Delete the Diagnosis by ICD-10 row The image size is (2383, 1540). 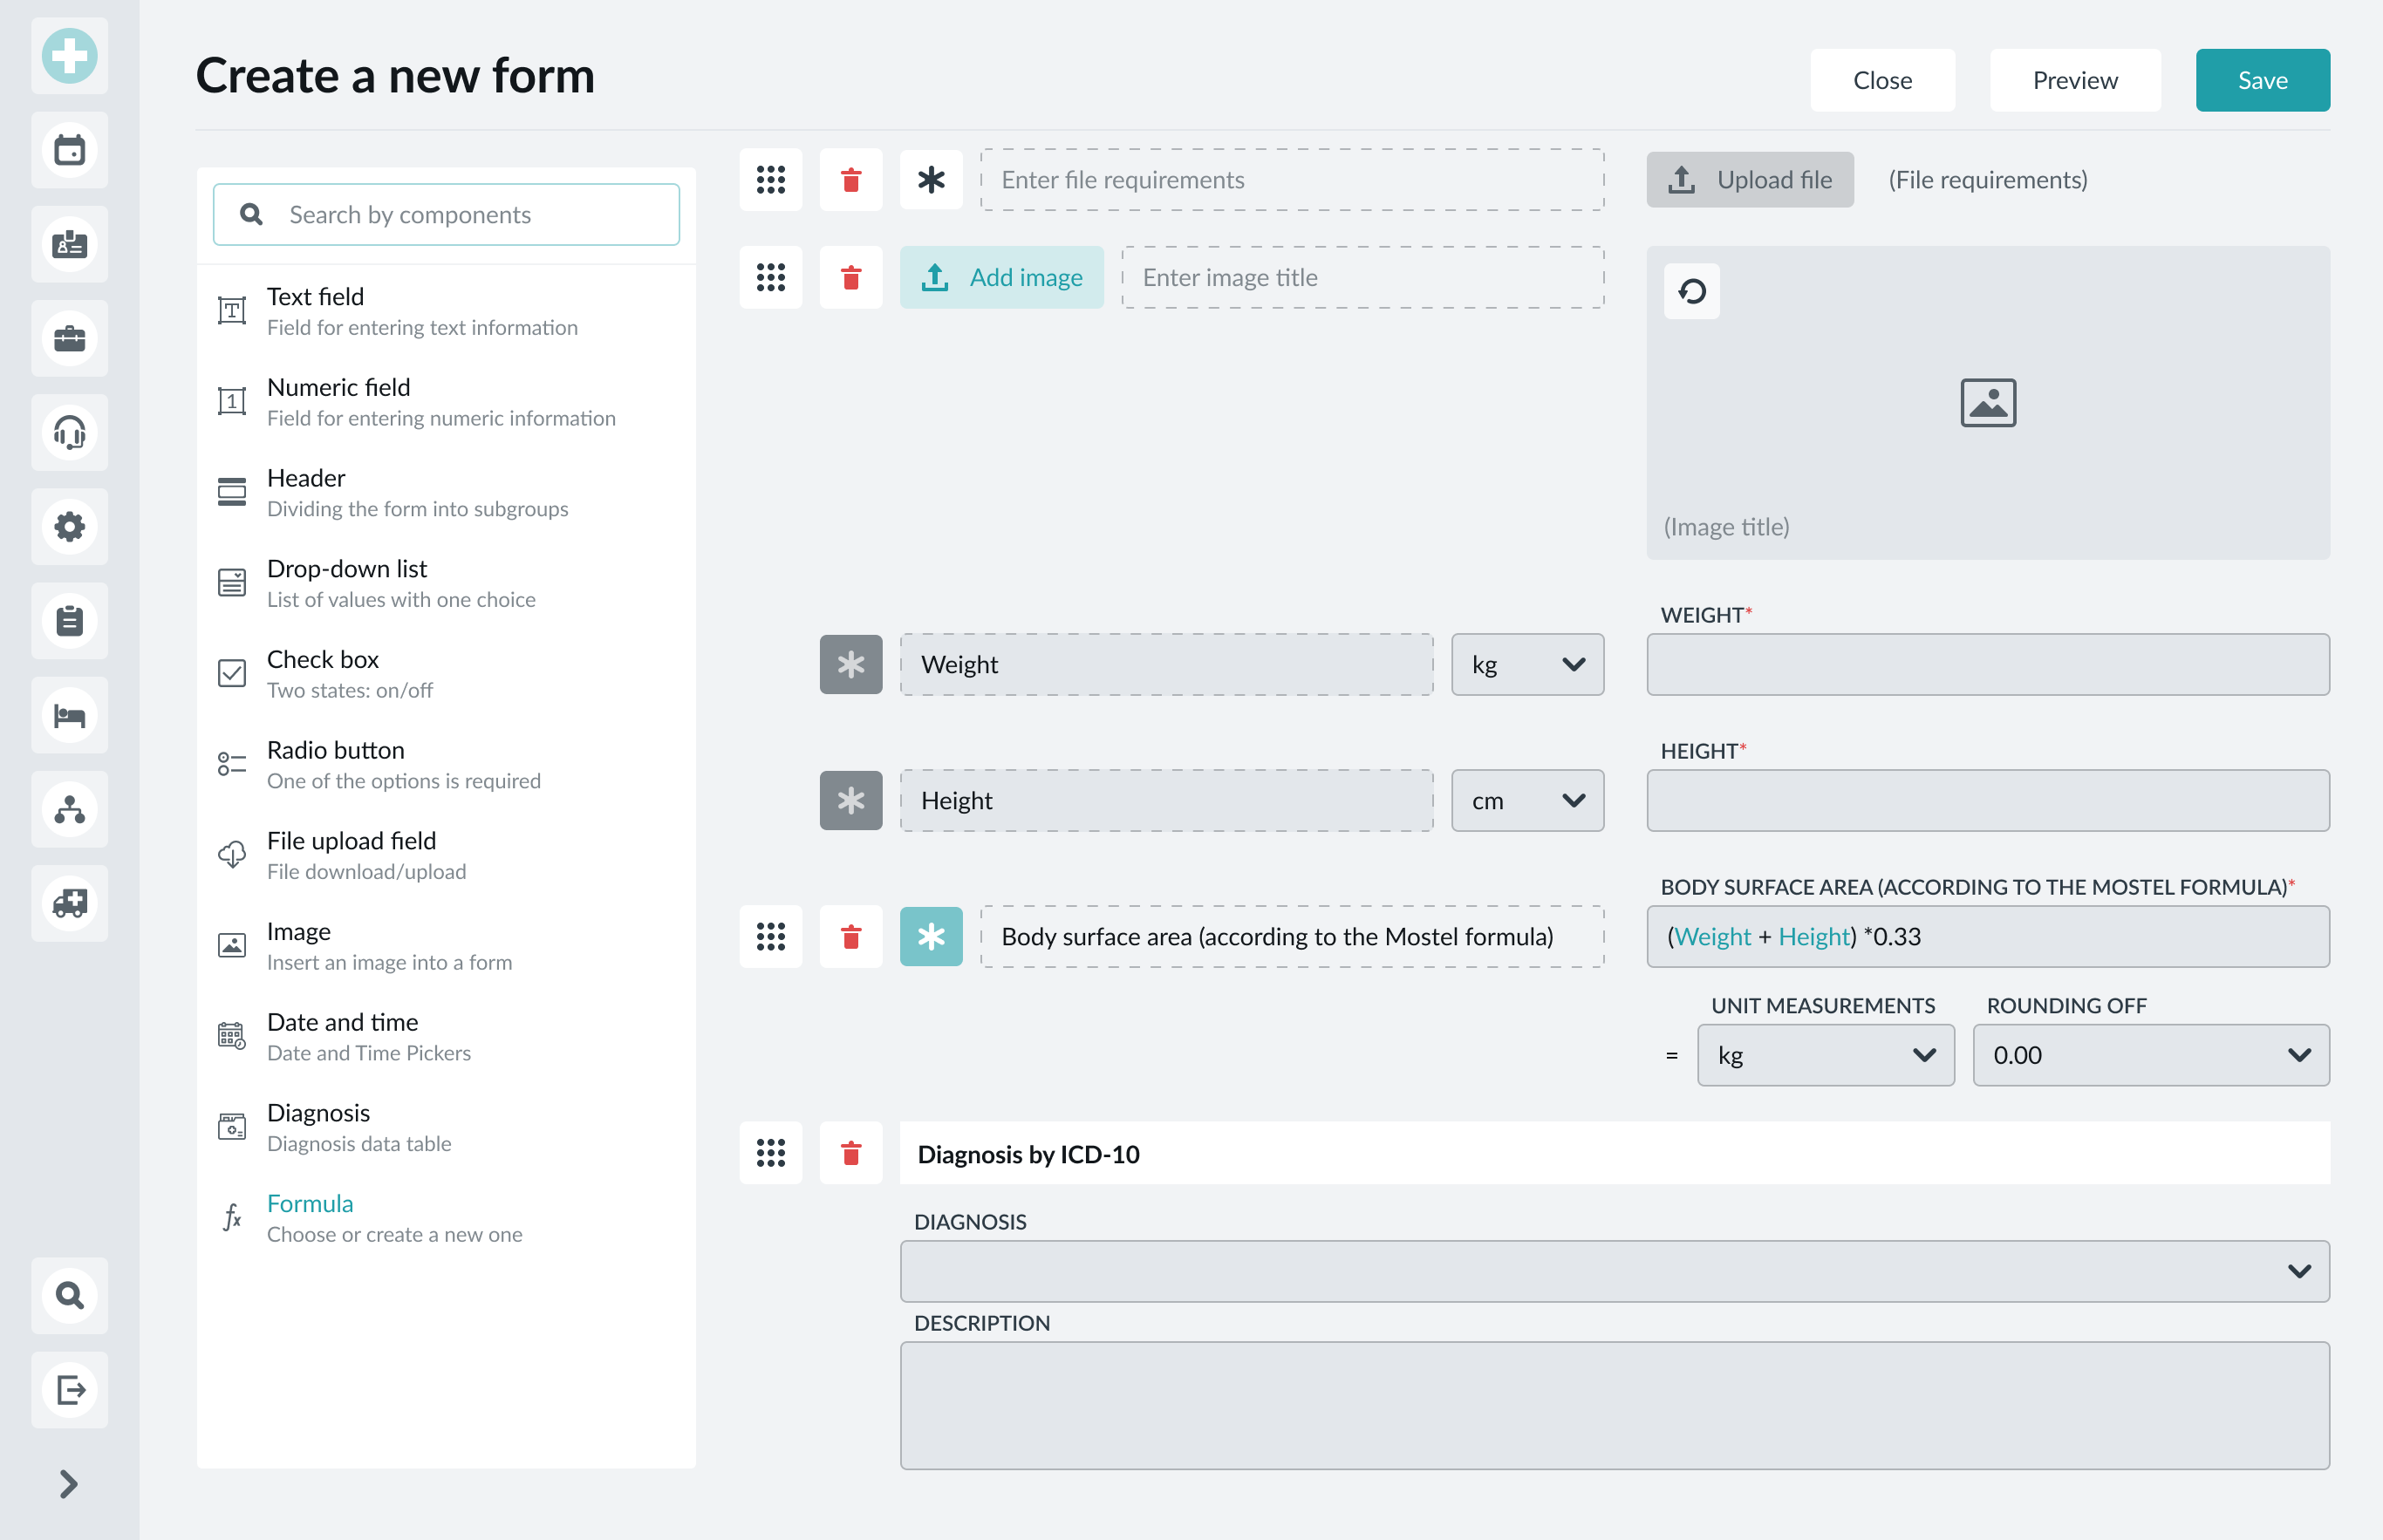850,1153
